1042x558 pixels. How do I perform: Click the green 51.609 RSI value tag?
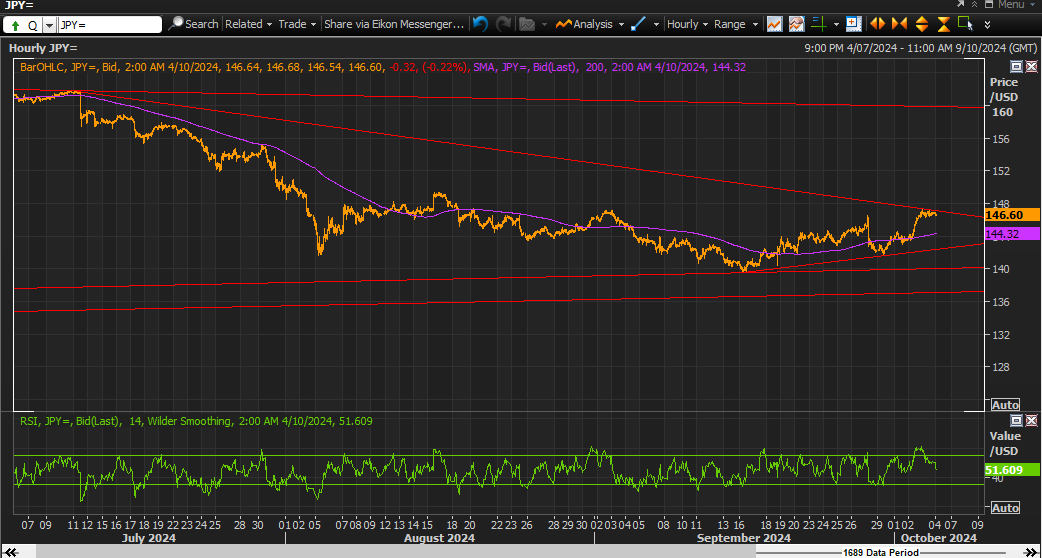click(x=1011, y=470)
